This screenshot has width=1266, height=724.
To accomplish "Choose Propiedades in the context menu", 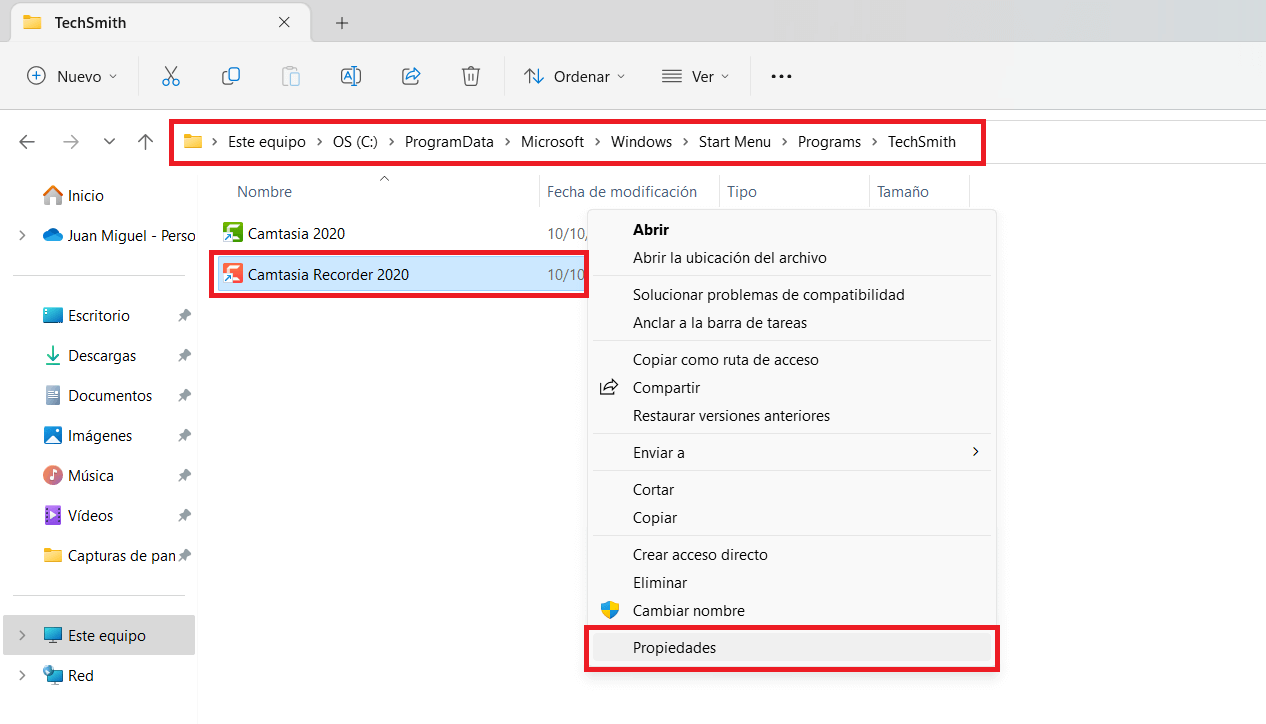I will pos(792,648).
